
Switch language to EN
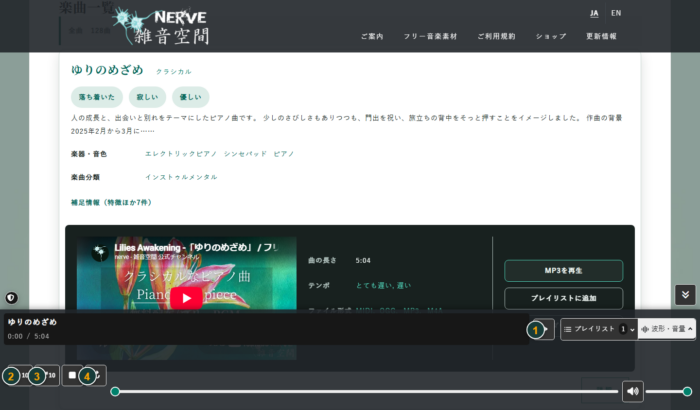tap(616, 13)
